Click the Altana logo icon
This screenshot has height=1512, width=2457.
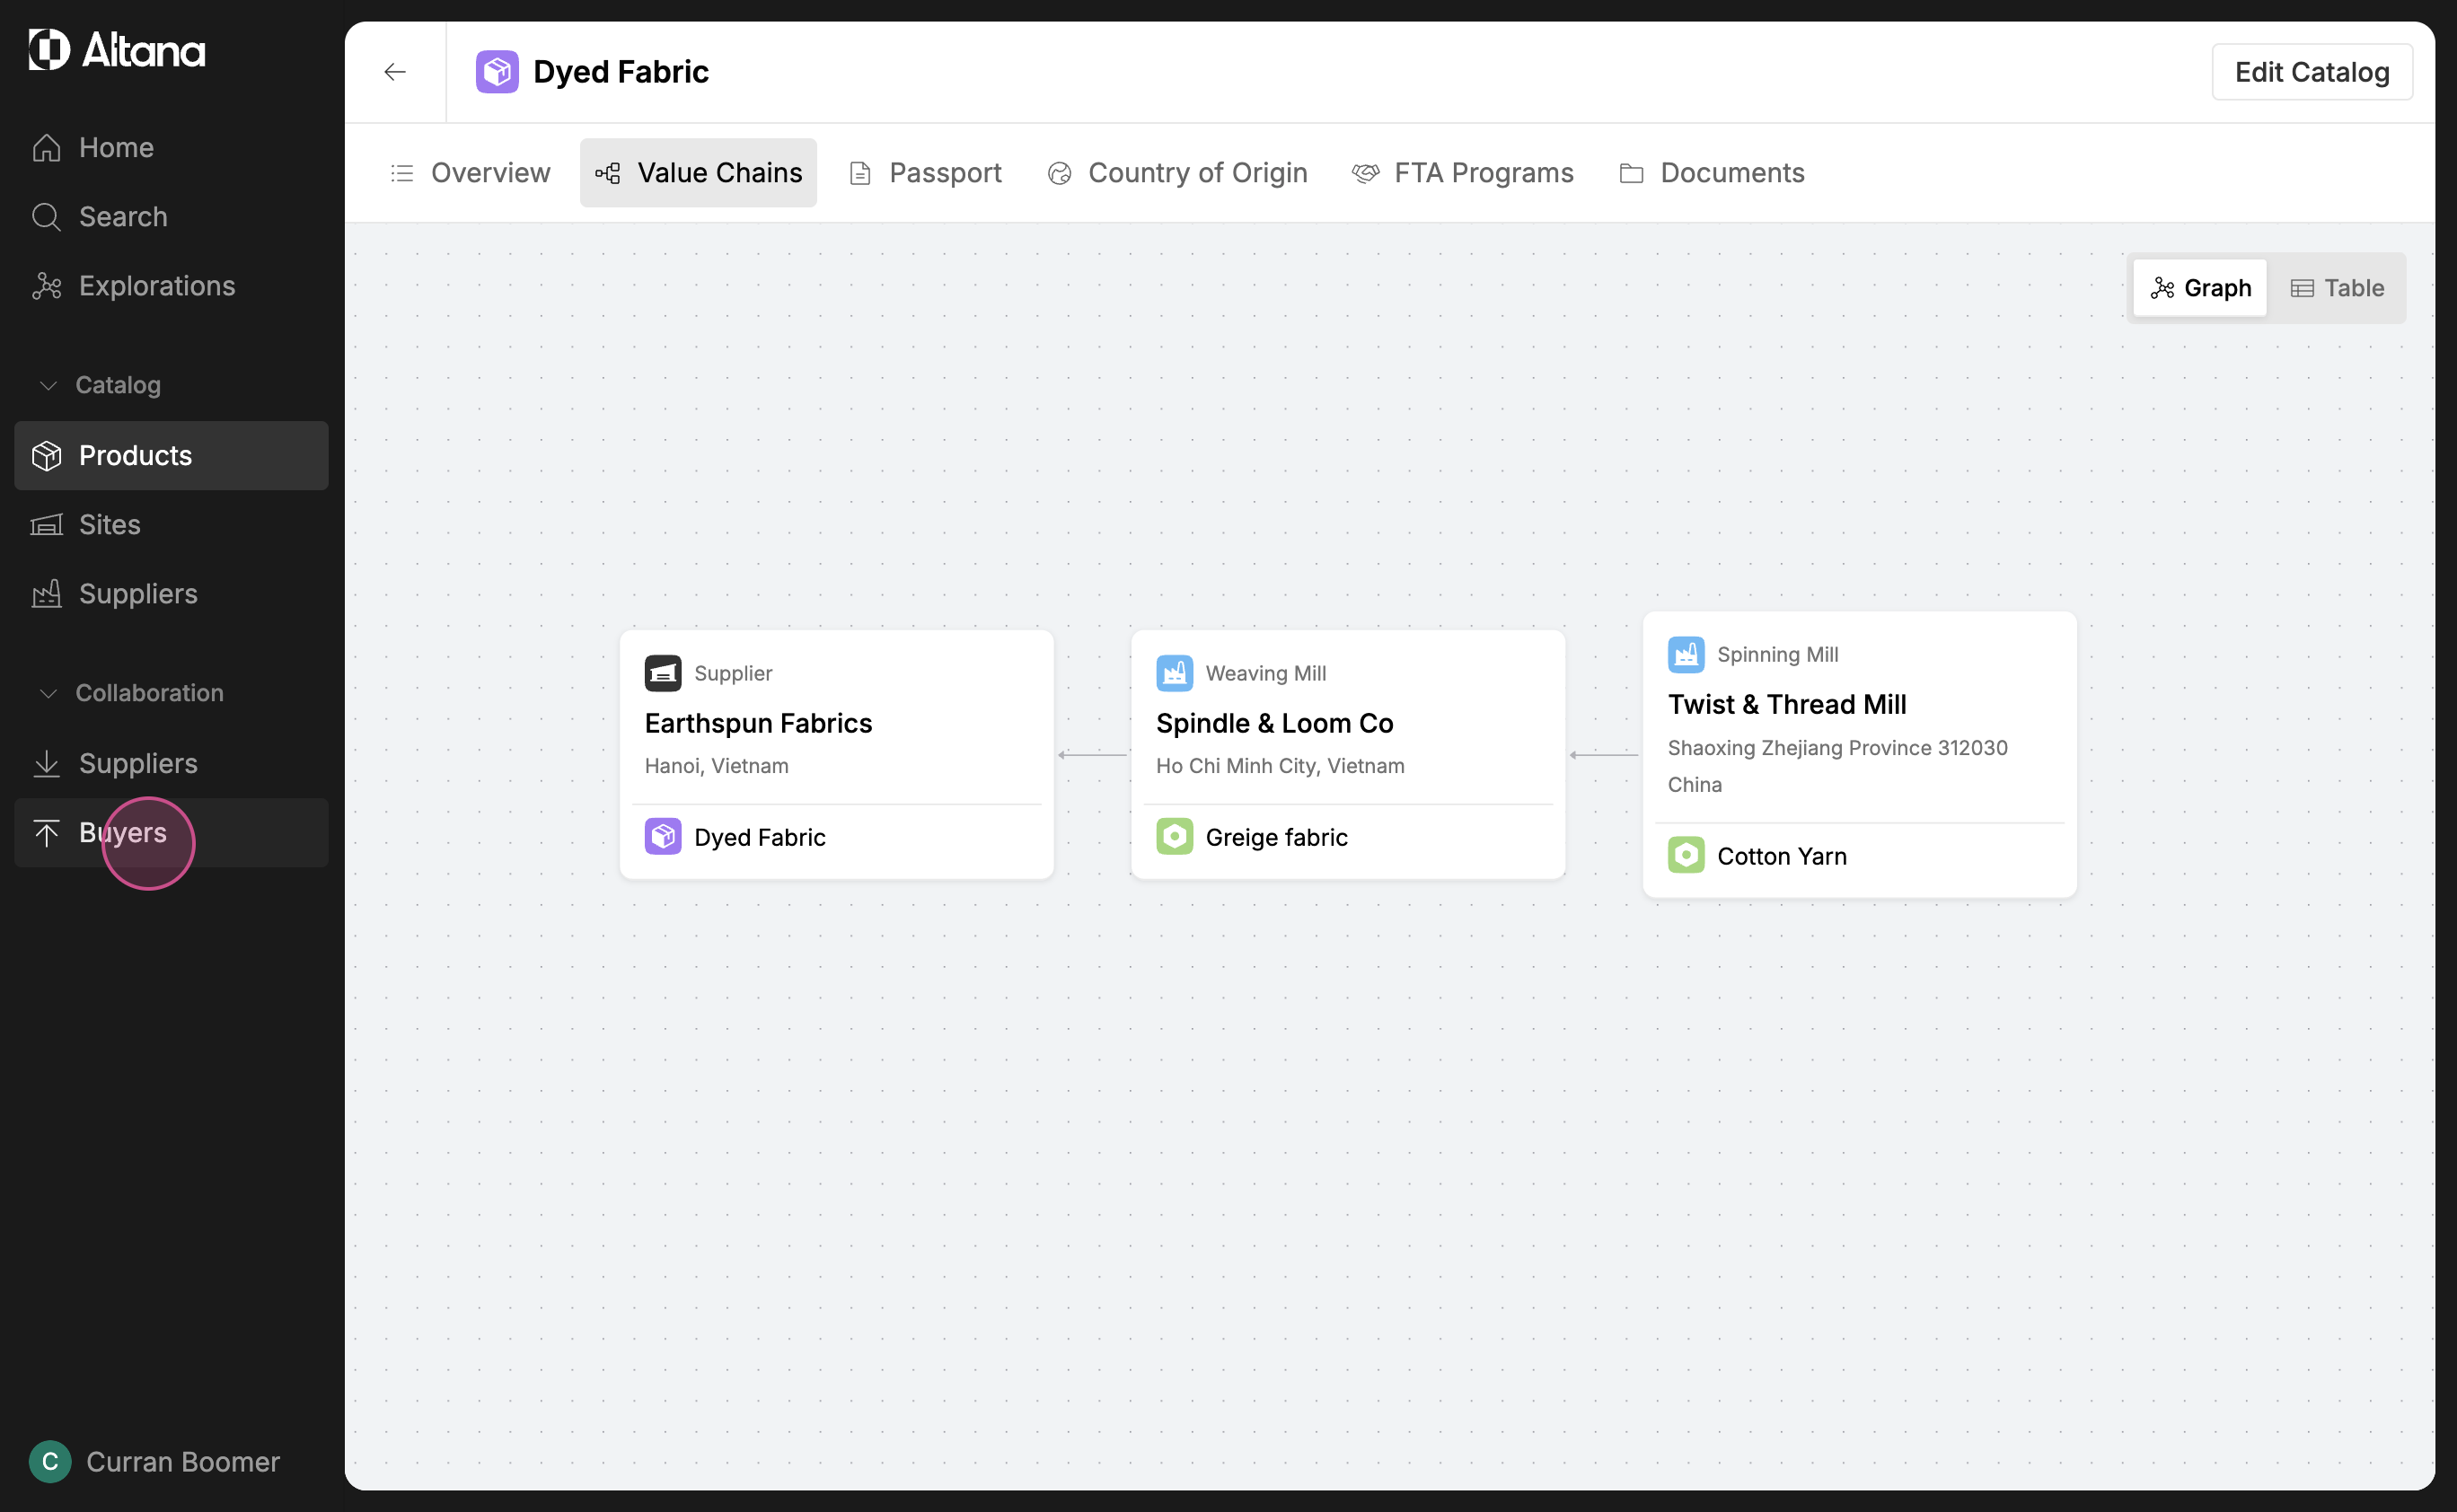(x=49, y=49)
